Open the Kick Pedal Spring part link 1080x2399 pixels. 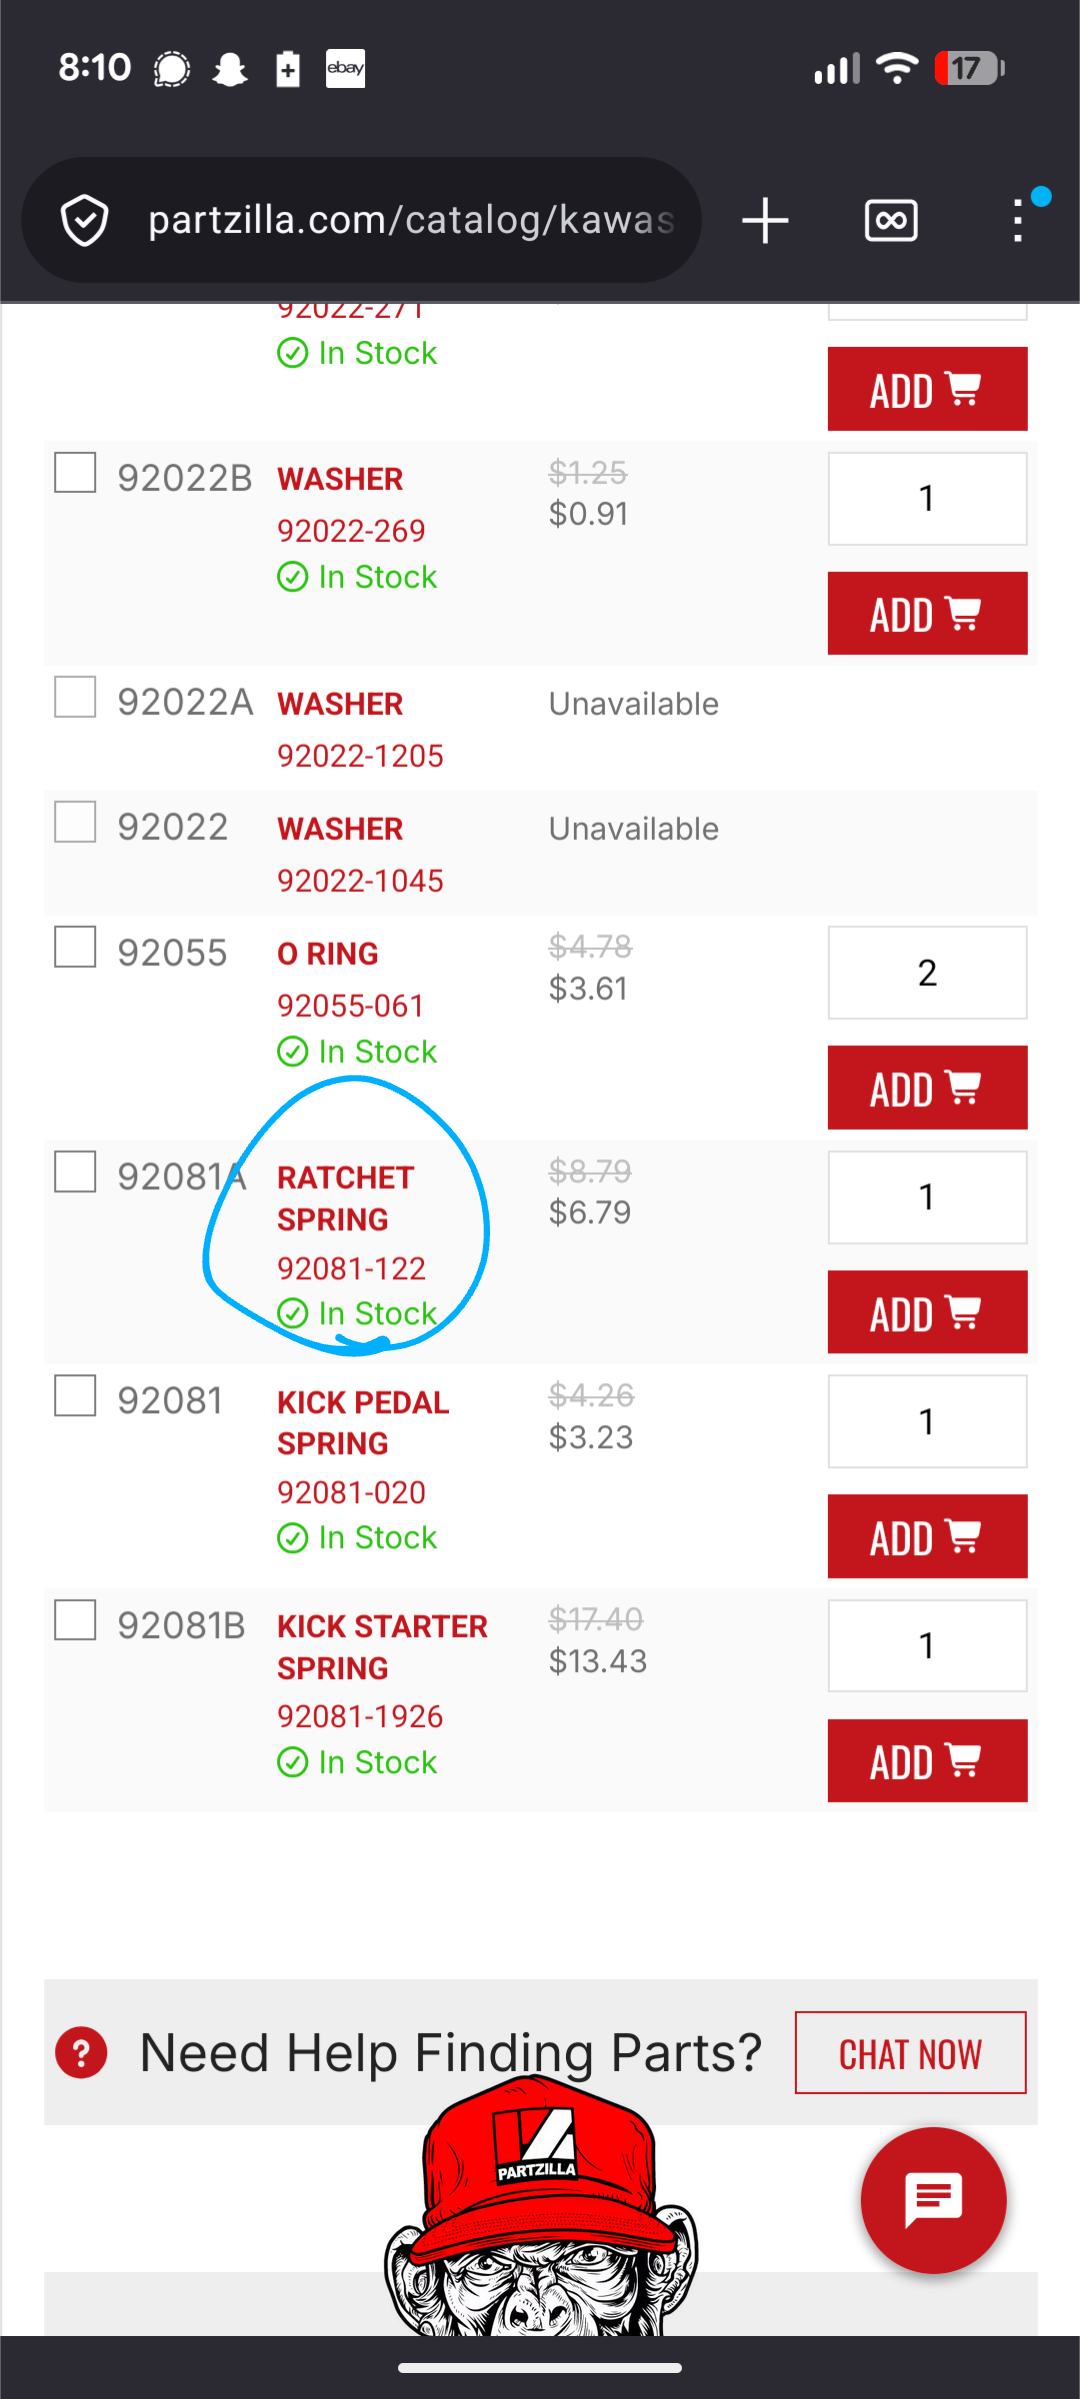(x=362, y=1422)
